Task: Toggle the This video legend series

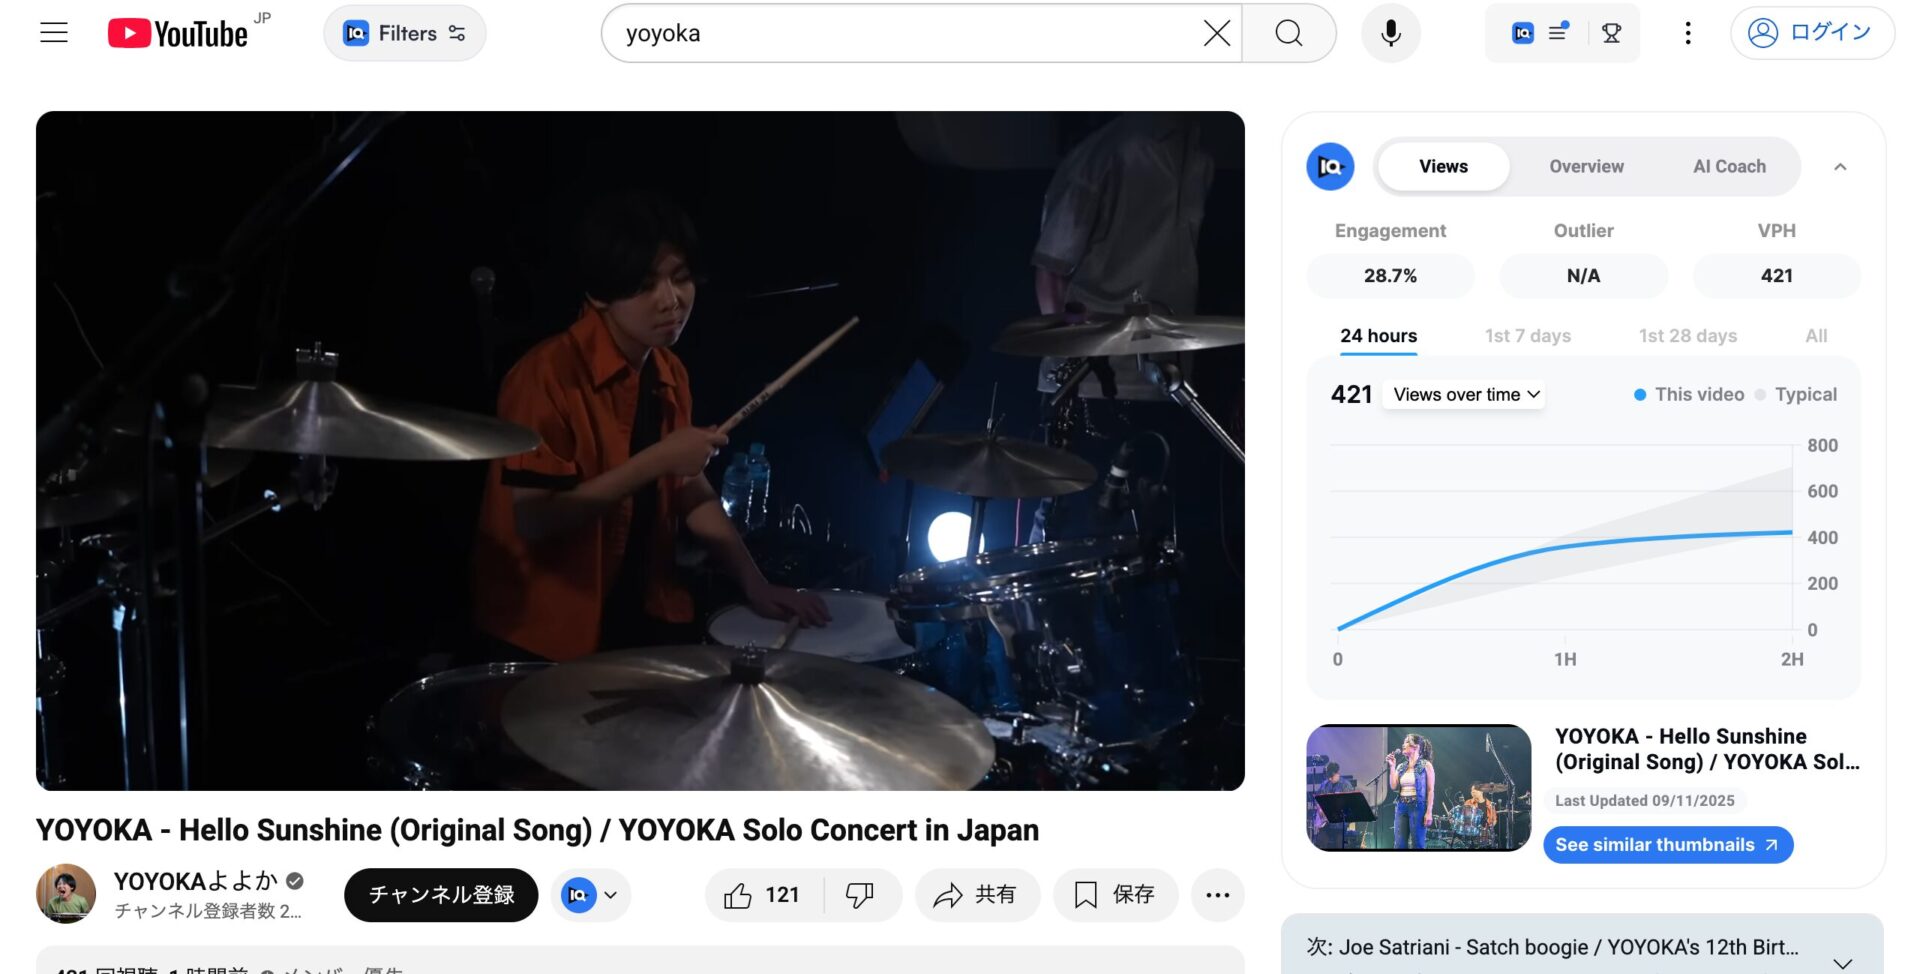Action: (1689, 394)
